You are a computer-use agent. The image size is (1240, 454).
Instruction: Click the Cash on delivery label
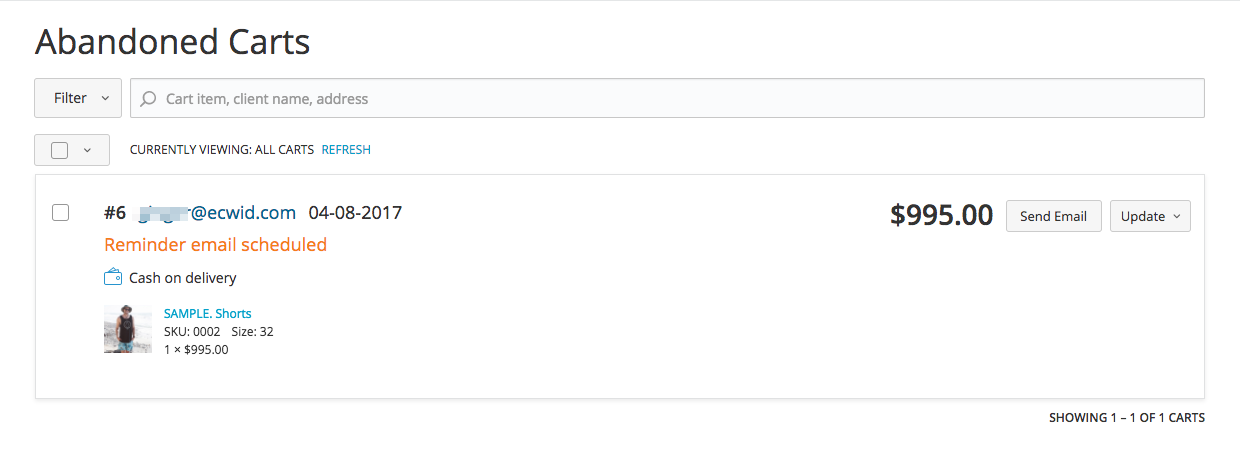pos(183,278)
